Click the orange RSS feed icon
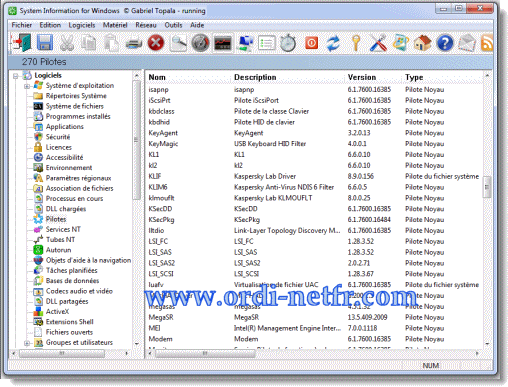508x387 pixels. click(487, 43)
